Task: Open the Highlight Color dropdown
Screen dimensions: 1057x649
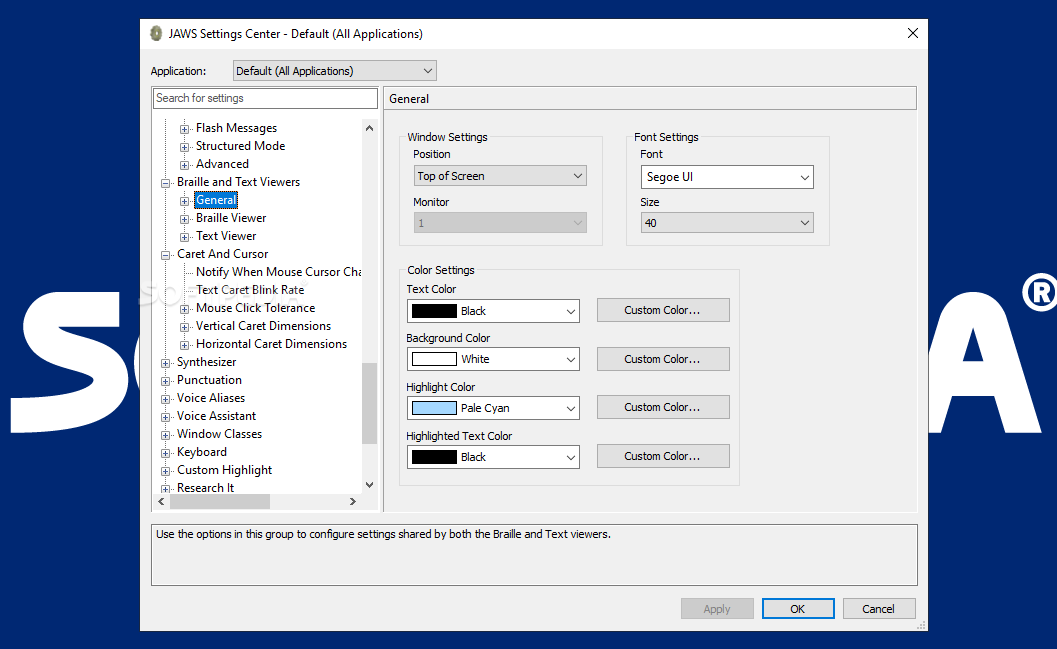Action: (493, 408)
